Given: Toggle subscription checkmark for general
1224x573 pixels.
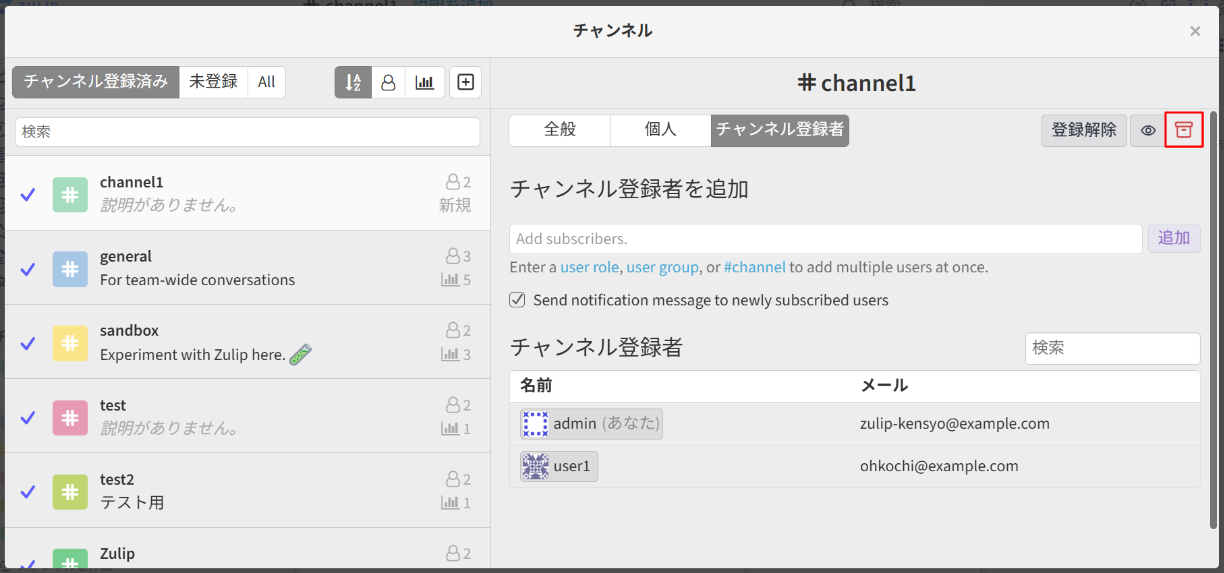Looking at the screenshot, I should (x=28, y=268).
